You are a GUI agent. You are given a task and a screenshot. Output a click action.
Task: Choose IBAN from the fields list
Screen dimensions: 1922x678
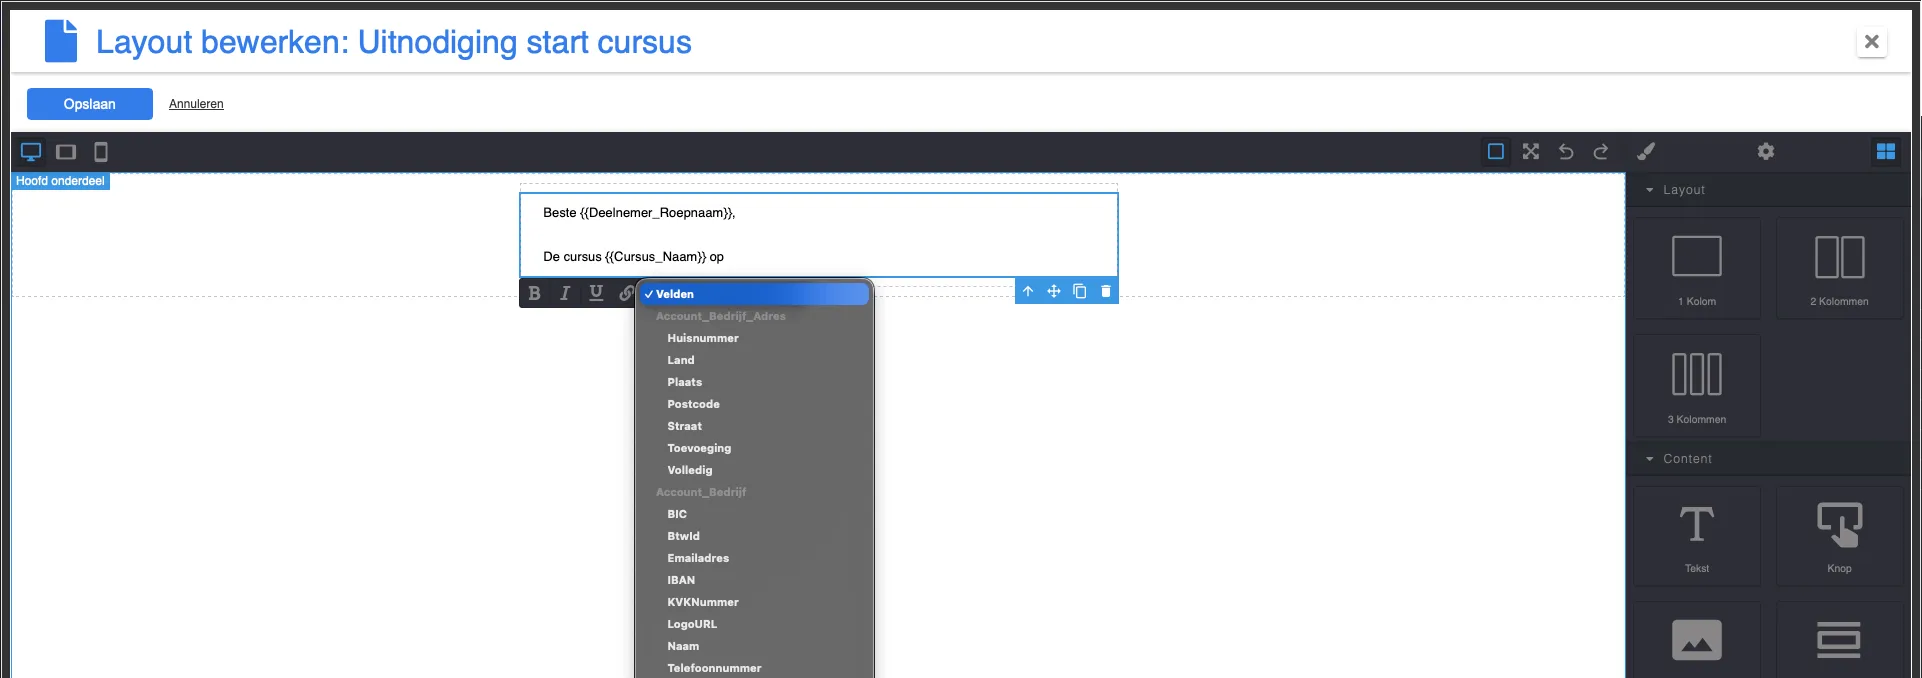(x=755, y=580)
